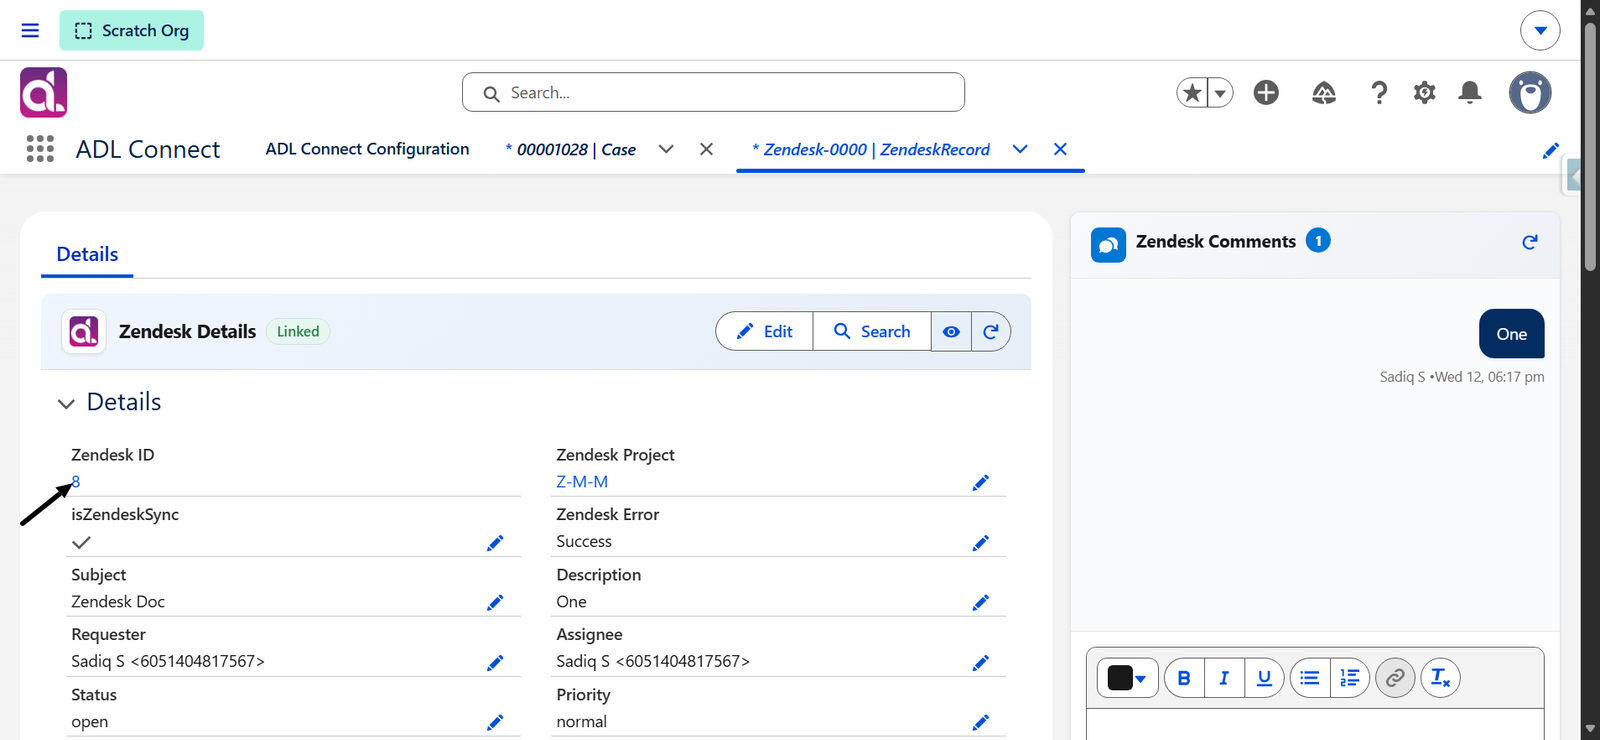Click the page vertical scrollbar thumb
Viewport: 1600px width, 740px height.
1590,145
